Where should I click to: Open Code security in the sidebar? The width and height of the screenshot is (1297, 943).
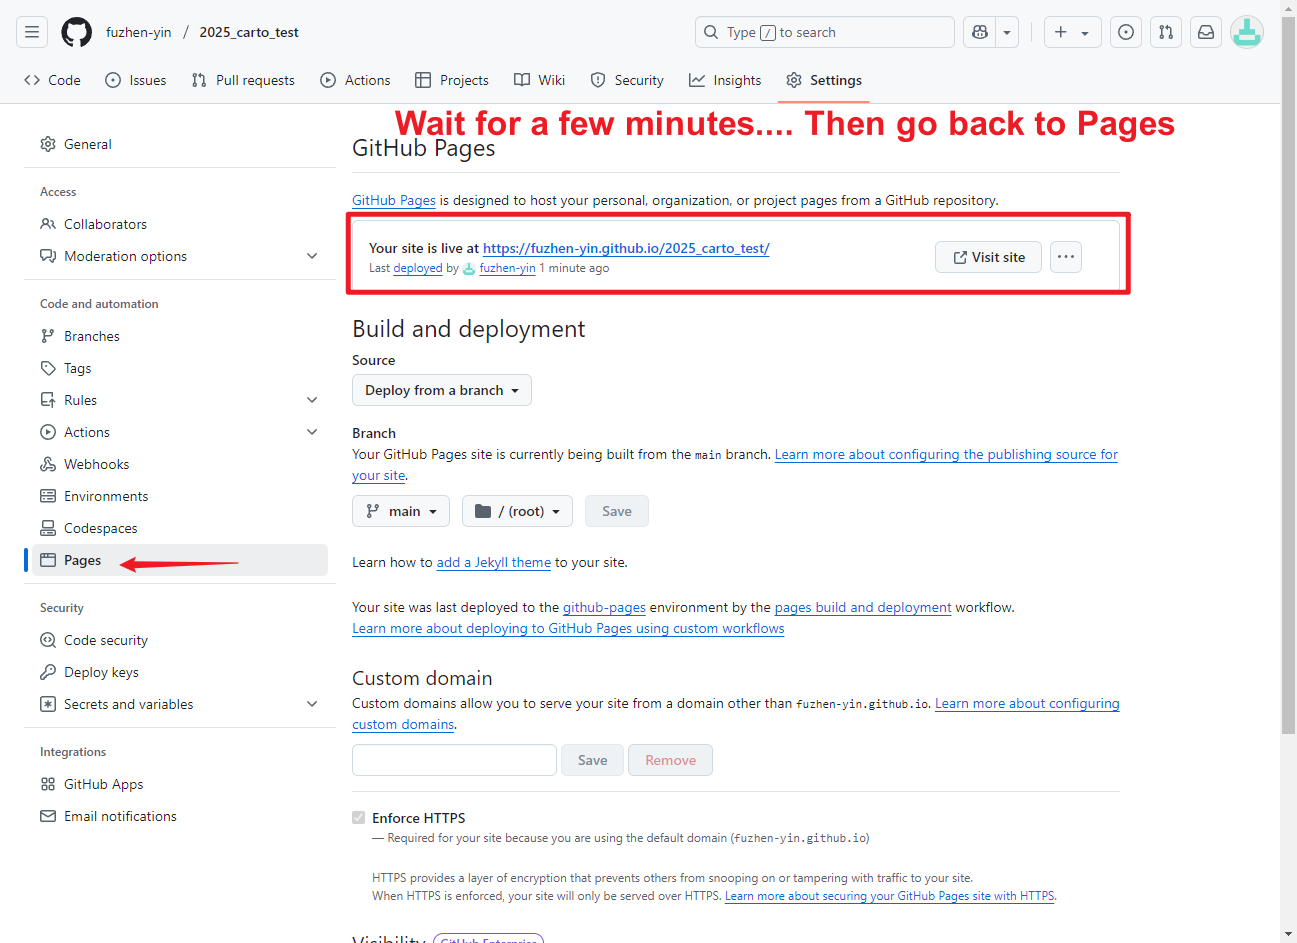[180, 640]
